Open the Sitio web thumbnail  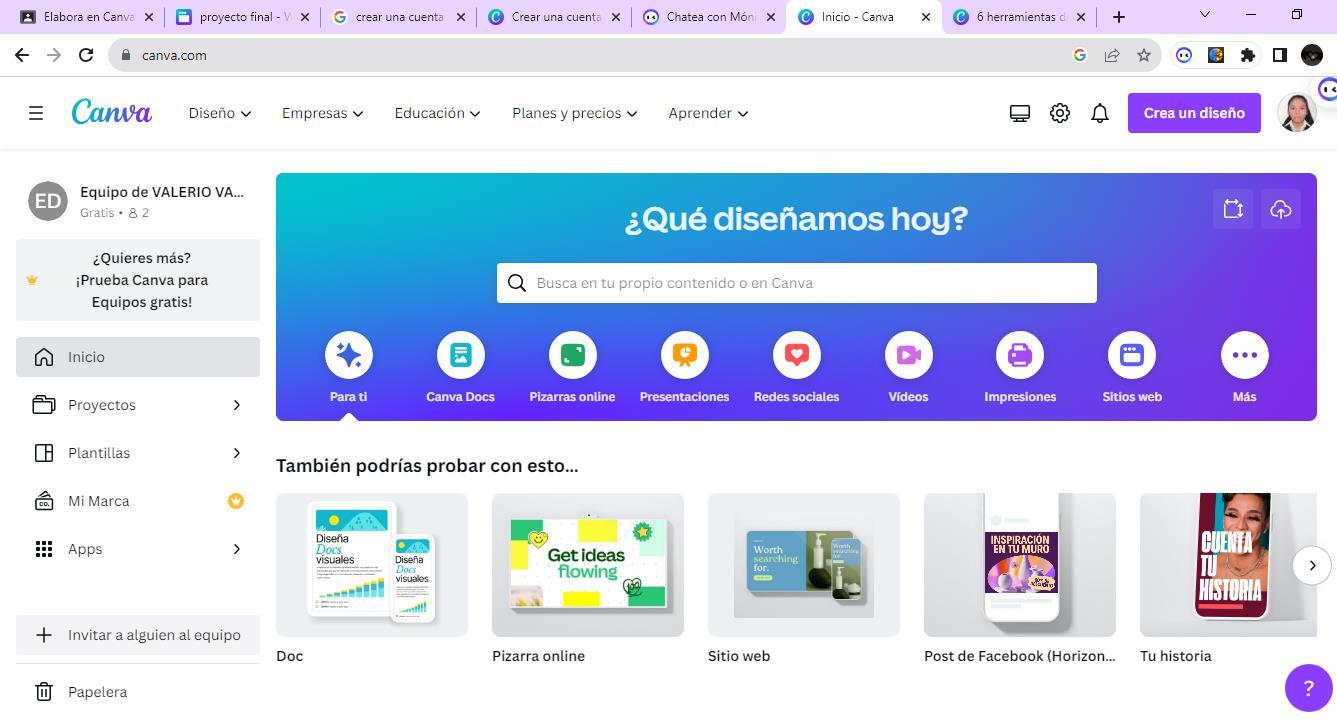click(x=804, y=565)
